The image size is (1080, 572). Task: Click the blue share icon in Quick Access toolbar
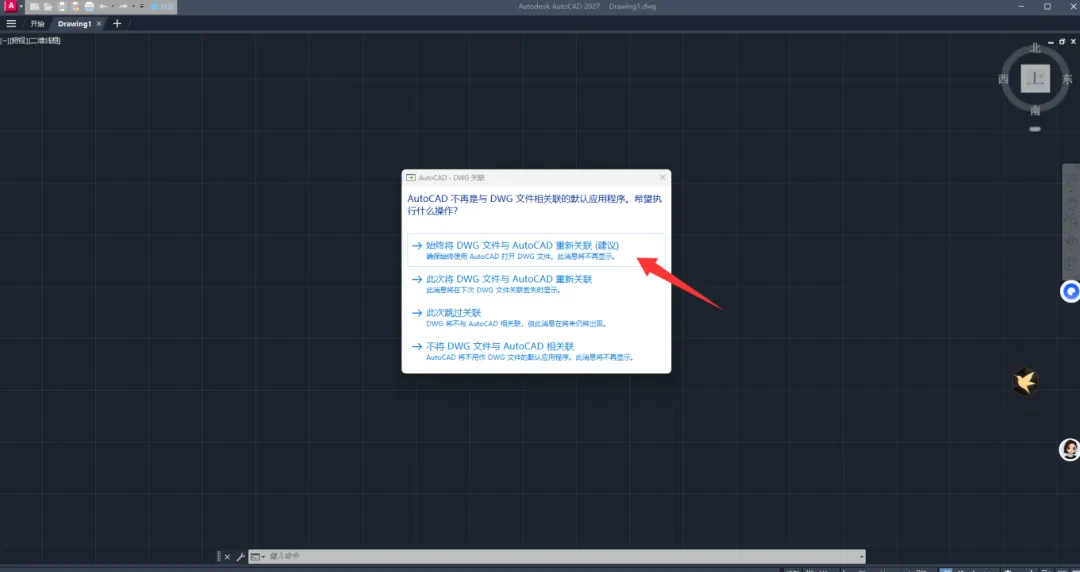click(x=154, y=6)
